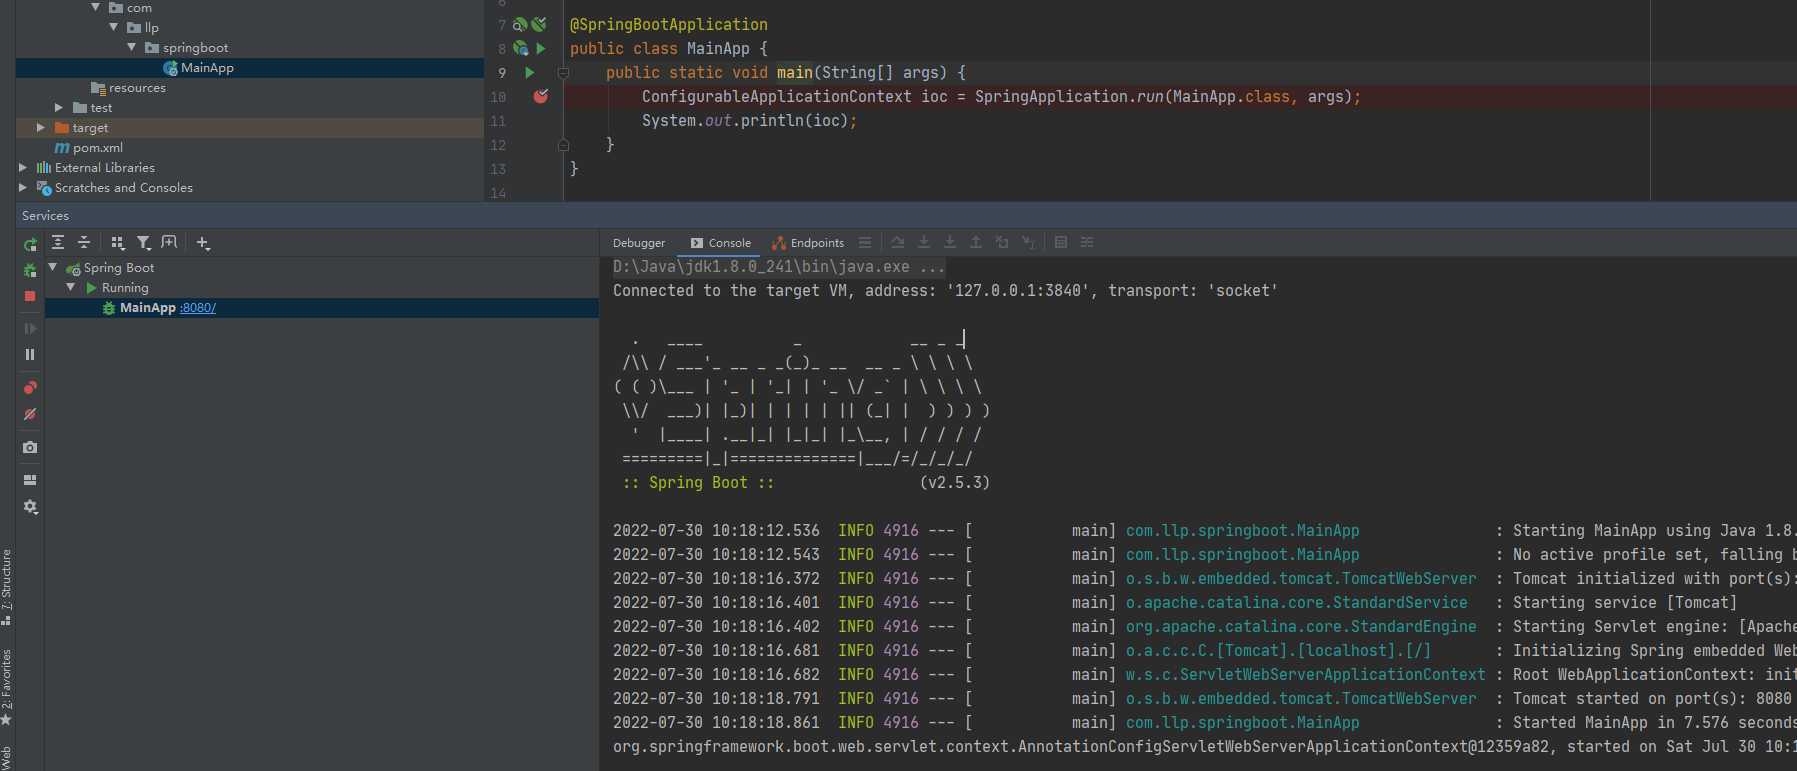
Task: Fold the main method at line 9
Action: pos(563,73)
